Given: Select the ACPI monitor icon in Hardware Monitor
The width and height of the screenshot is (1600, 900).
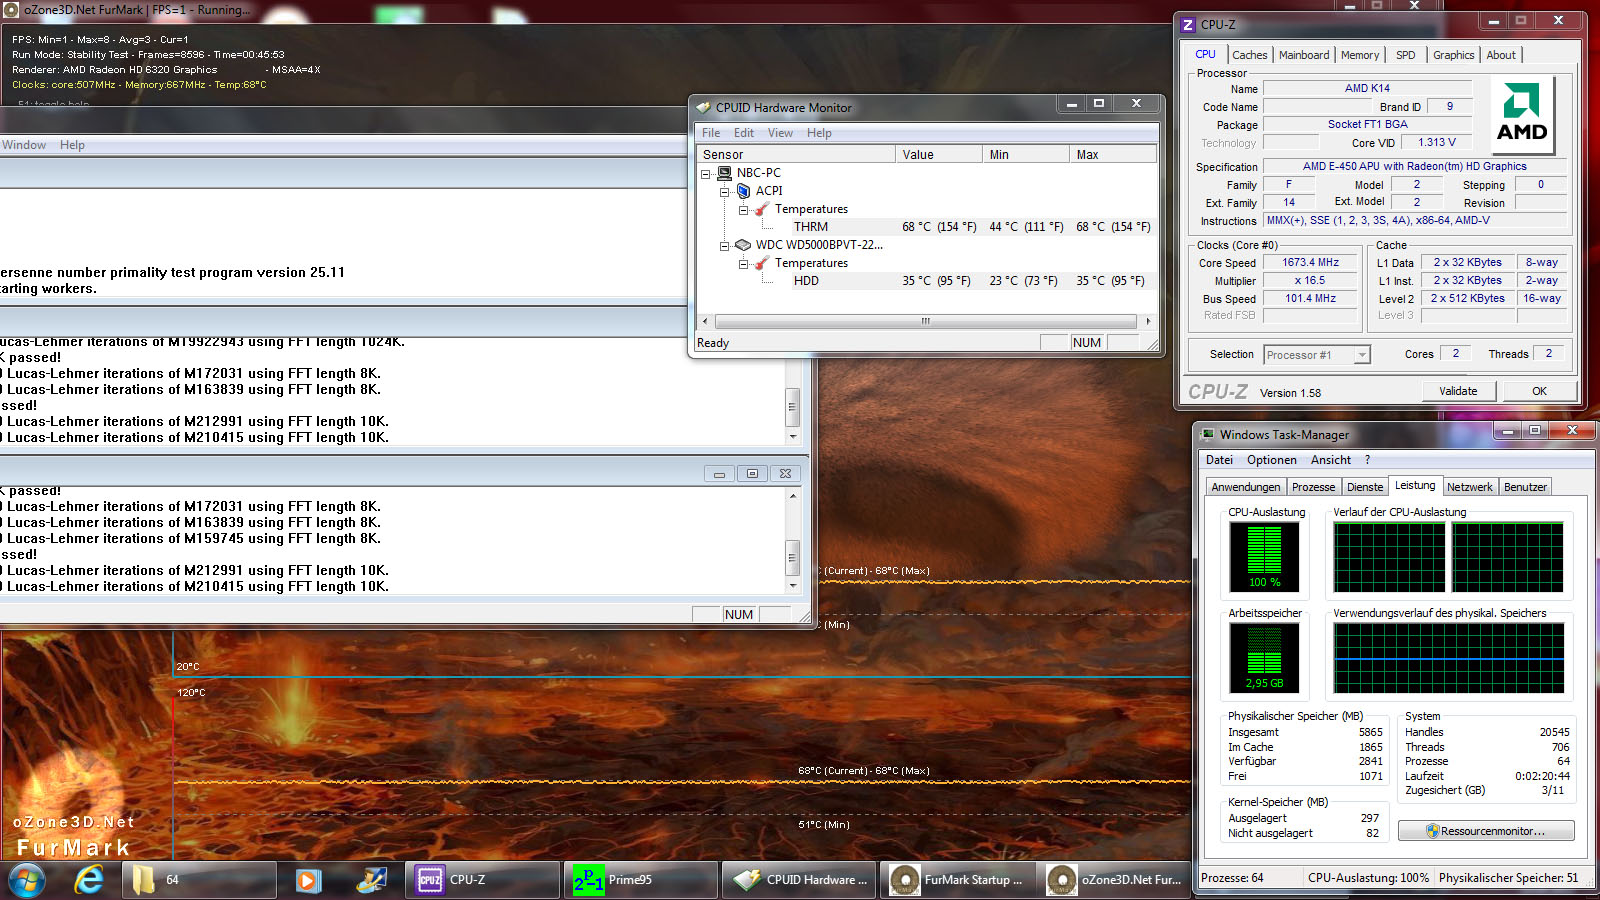Looking at the screenshot, I should pyautogui.click(x=743, y=191).
